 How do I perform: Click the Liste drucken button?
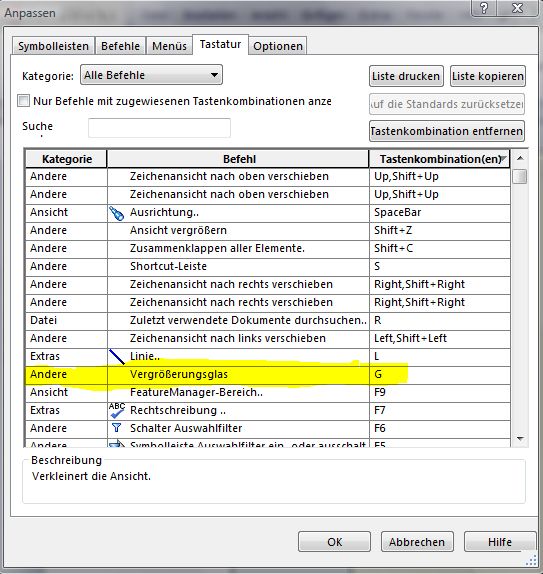click(406, 76)
